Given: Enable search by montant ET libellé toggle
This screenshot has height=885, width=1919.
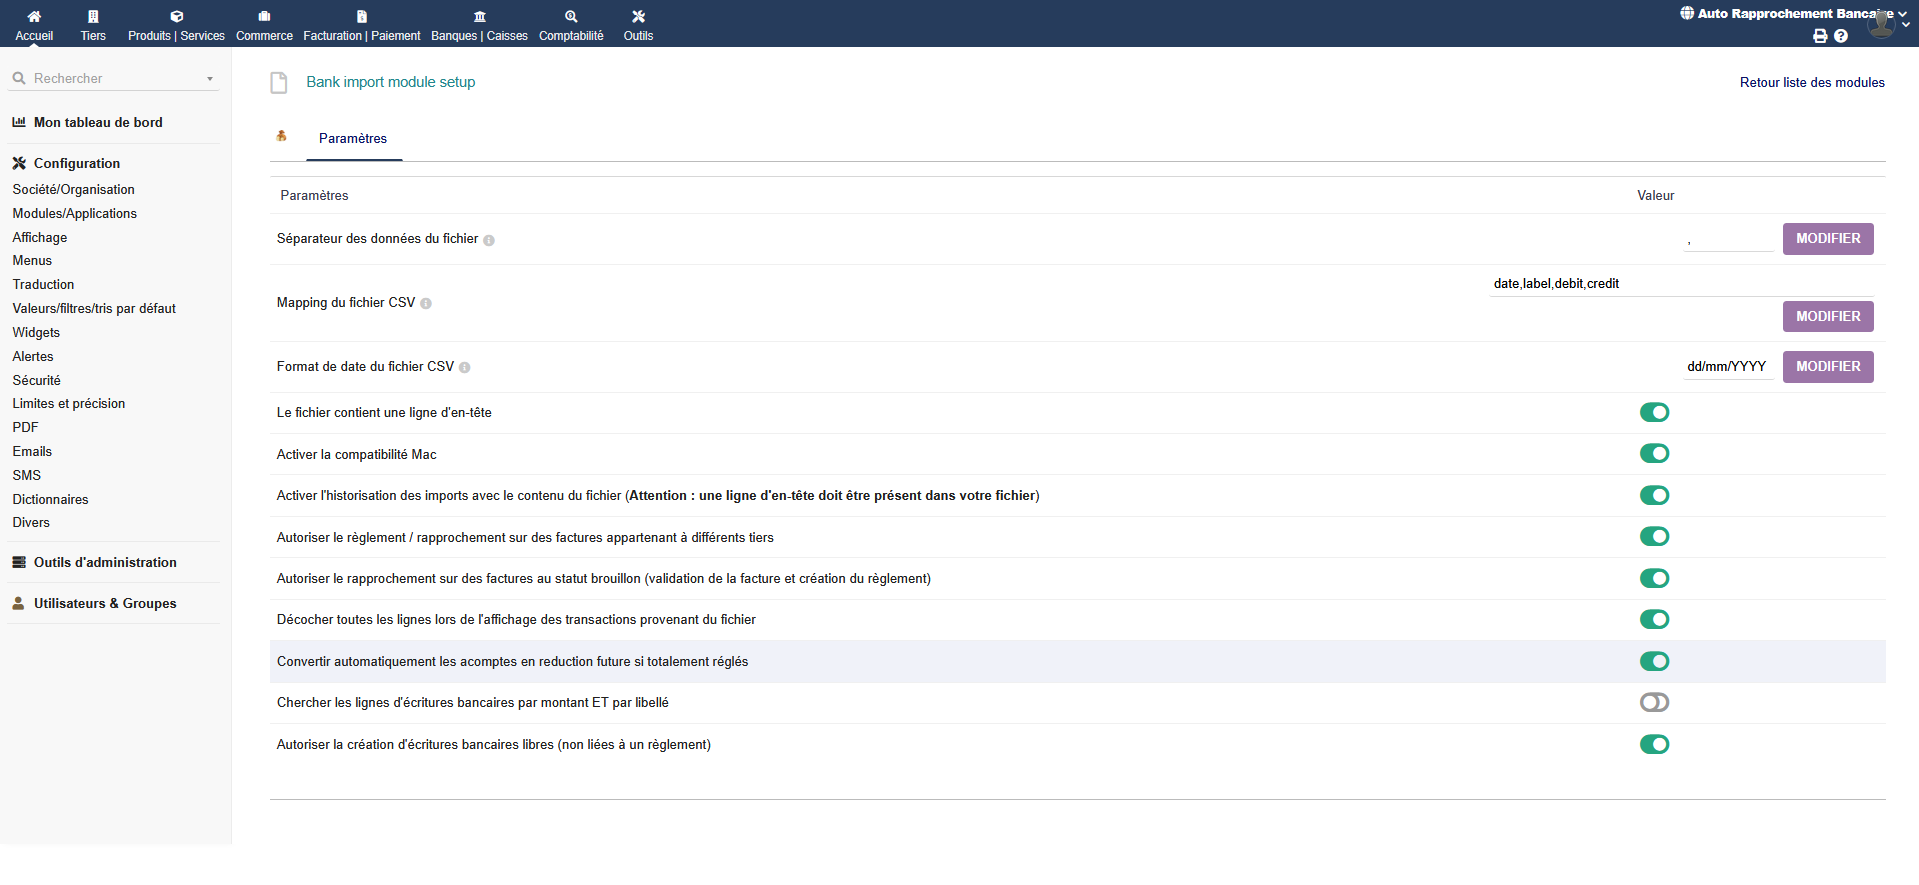Looking at the screenshot, I should [x=1654, y=702].
